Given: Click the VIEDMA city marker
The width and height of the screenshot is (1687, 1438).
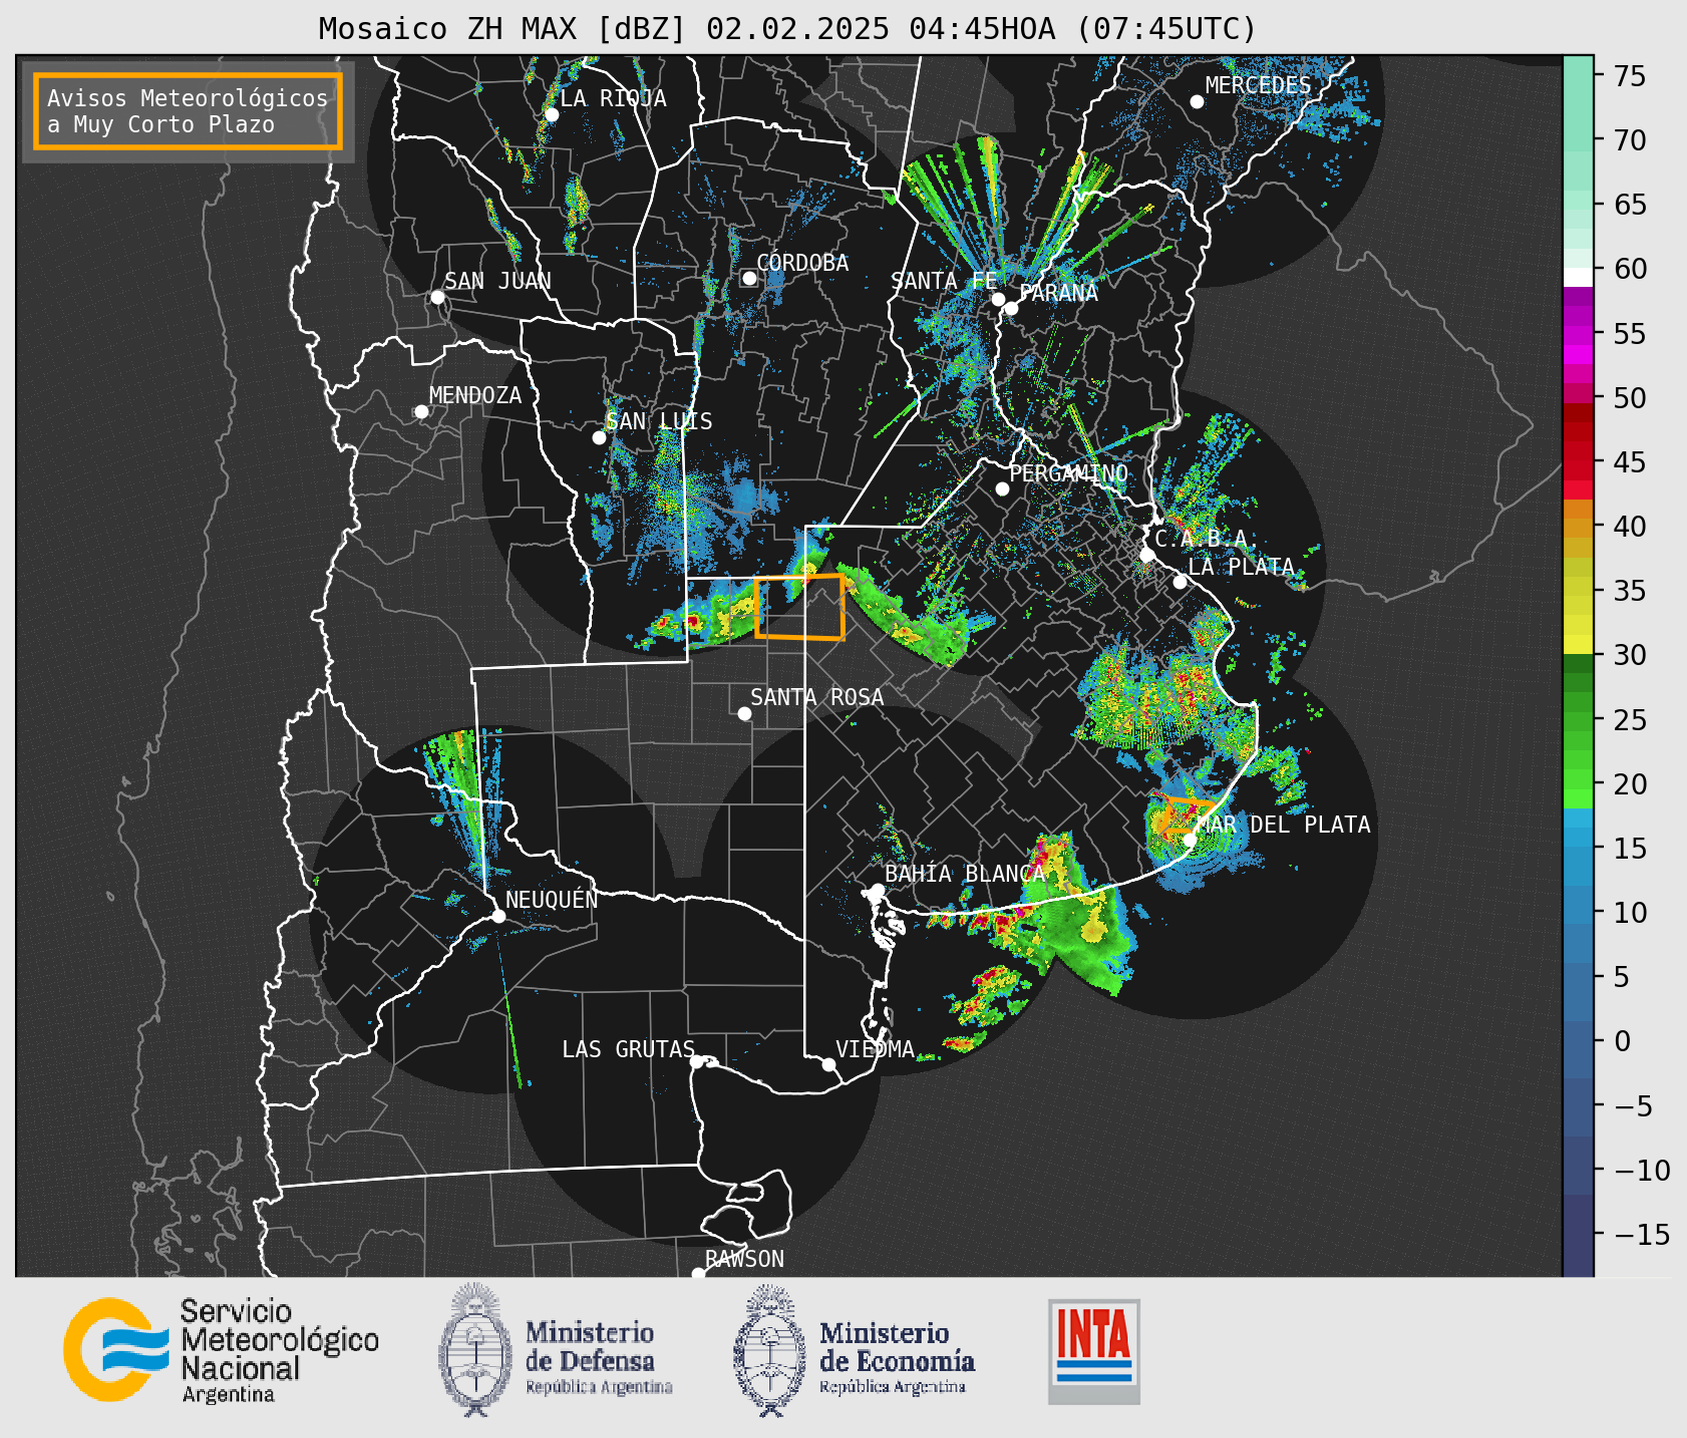Looking at the screenshot, I should [829, 1064].
